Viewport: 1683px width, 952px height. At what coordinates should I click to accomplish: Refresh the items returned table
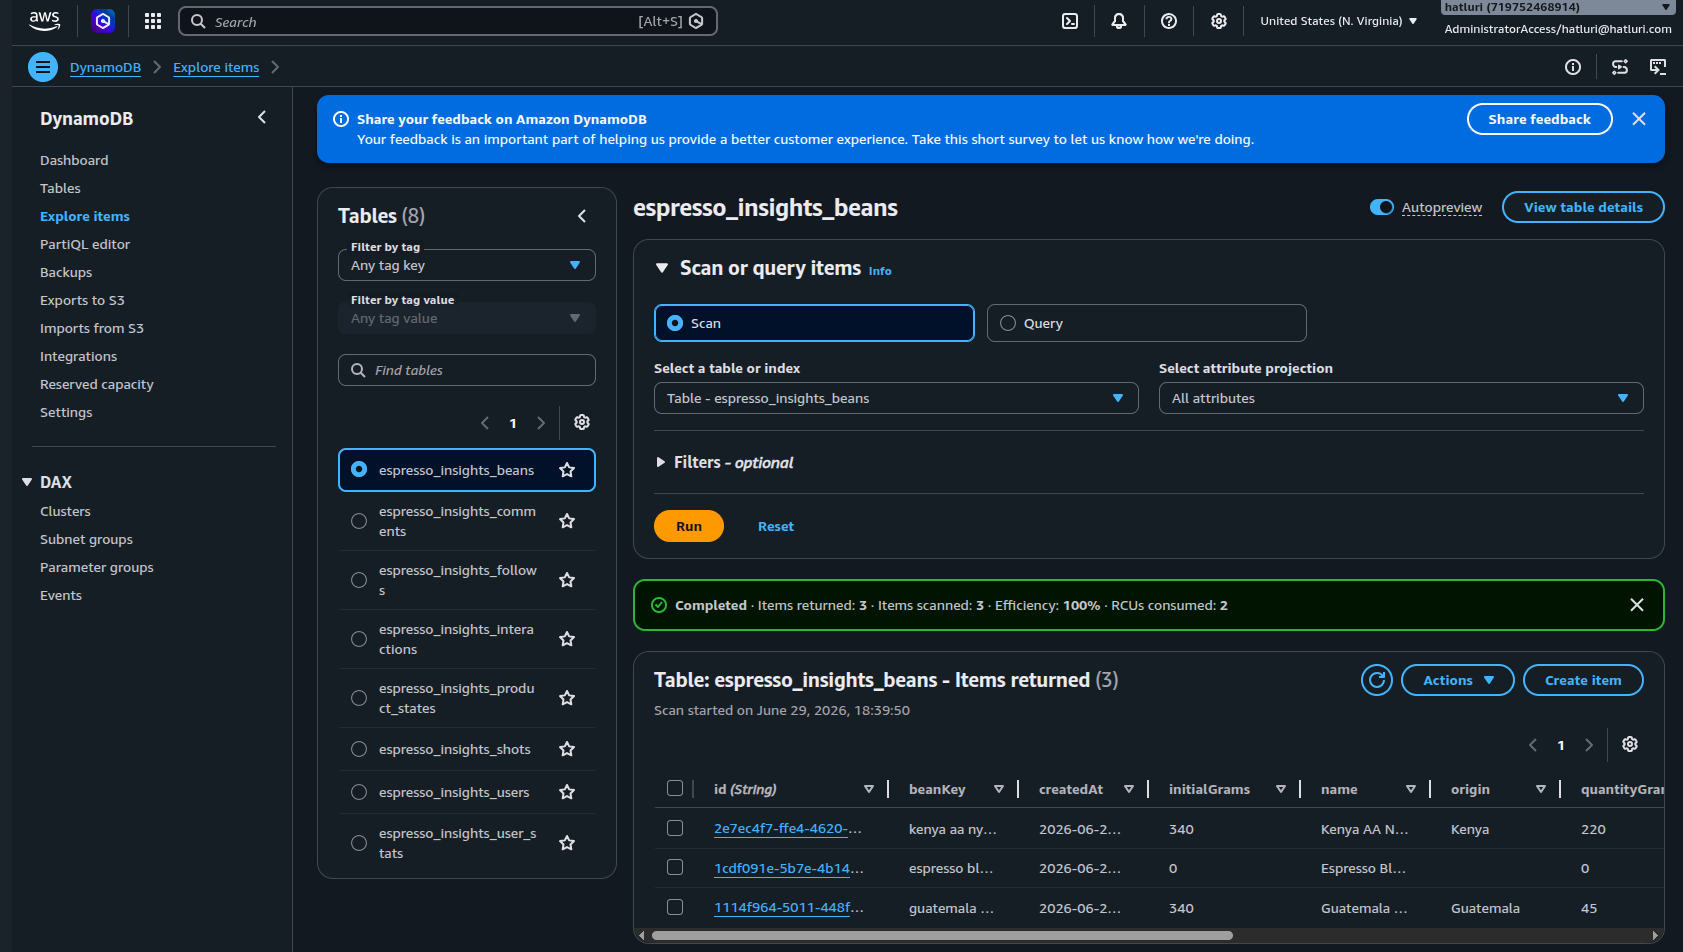click(x=1377, y=680)
